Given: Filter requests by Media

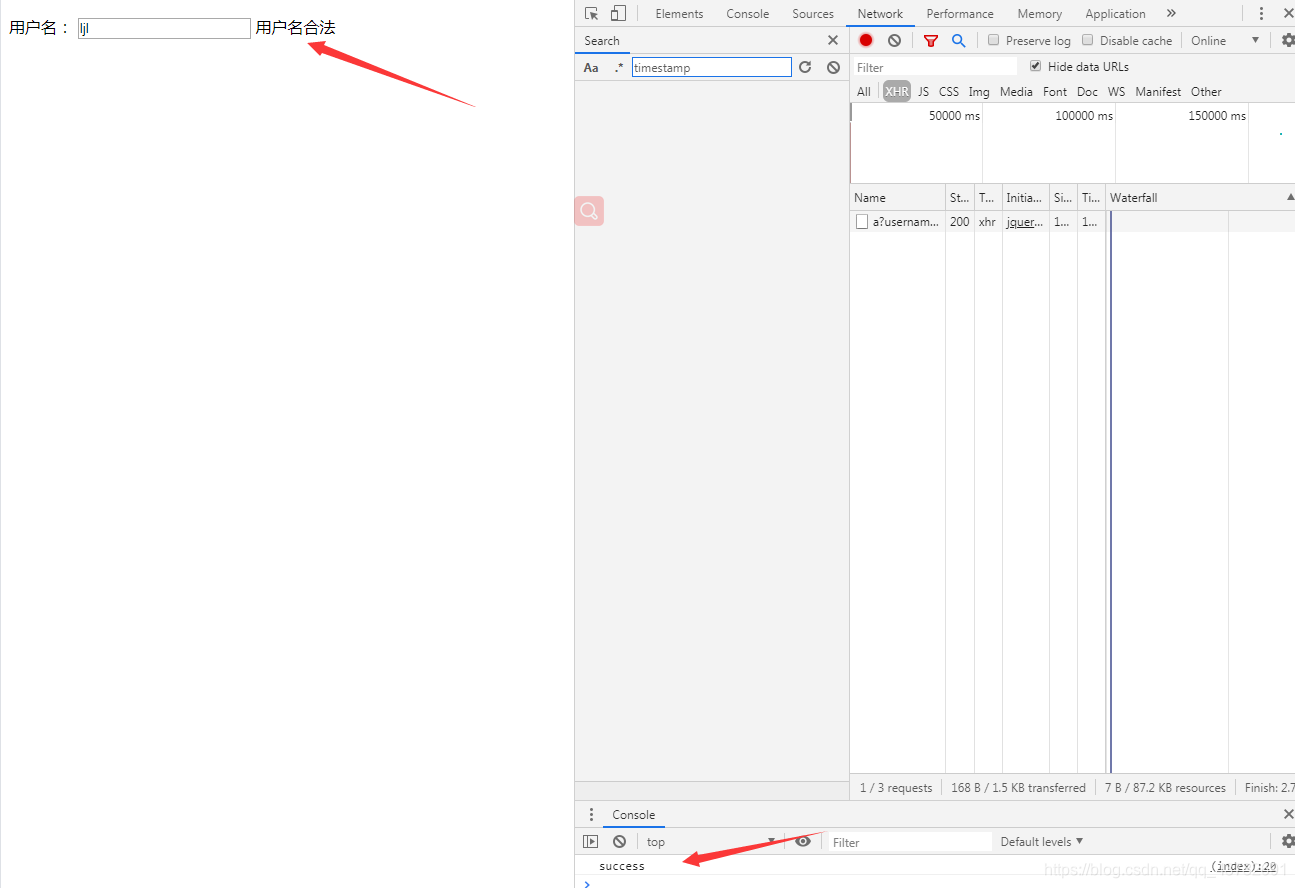Looking at the screenshot, I should point(1016,91).
